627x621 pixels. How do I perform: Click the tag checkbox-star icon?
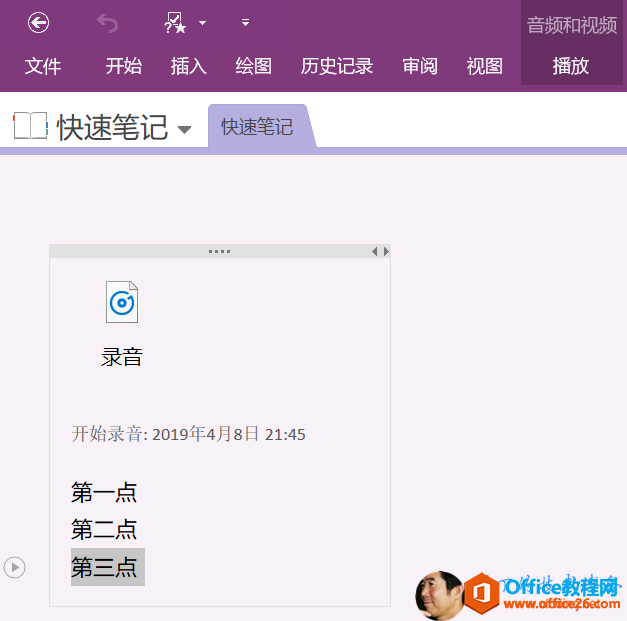coord(175,22)
